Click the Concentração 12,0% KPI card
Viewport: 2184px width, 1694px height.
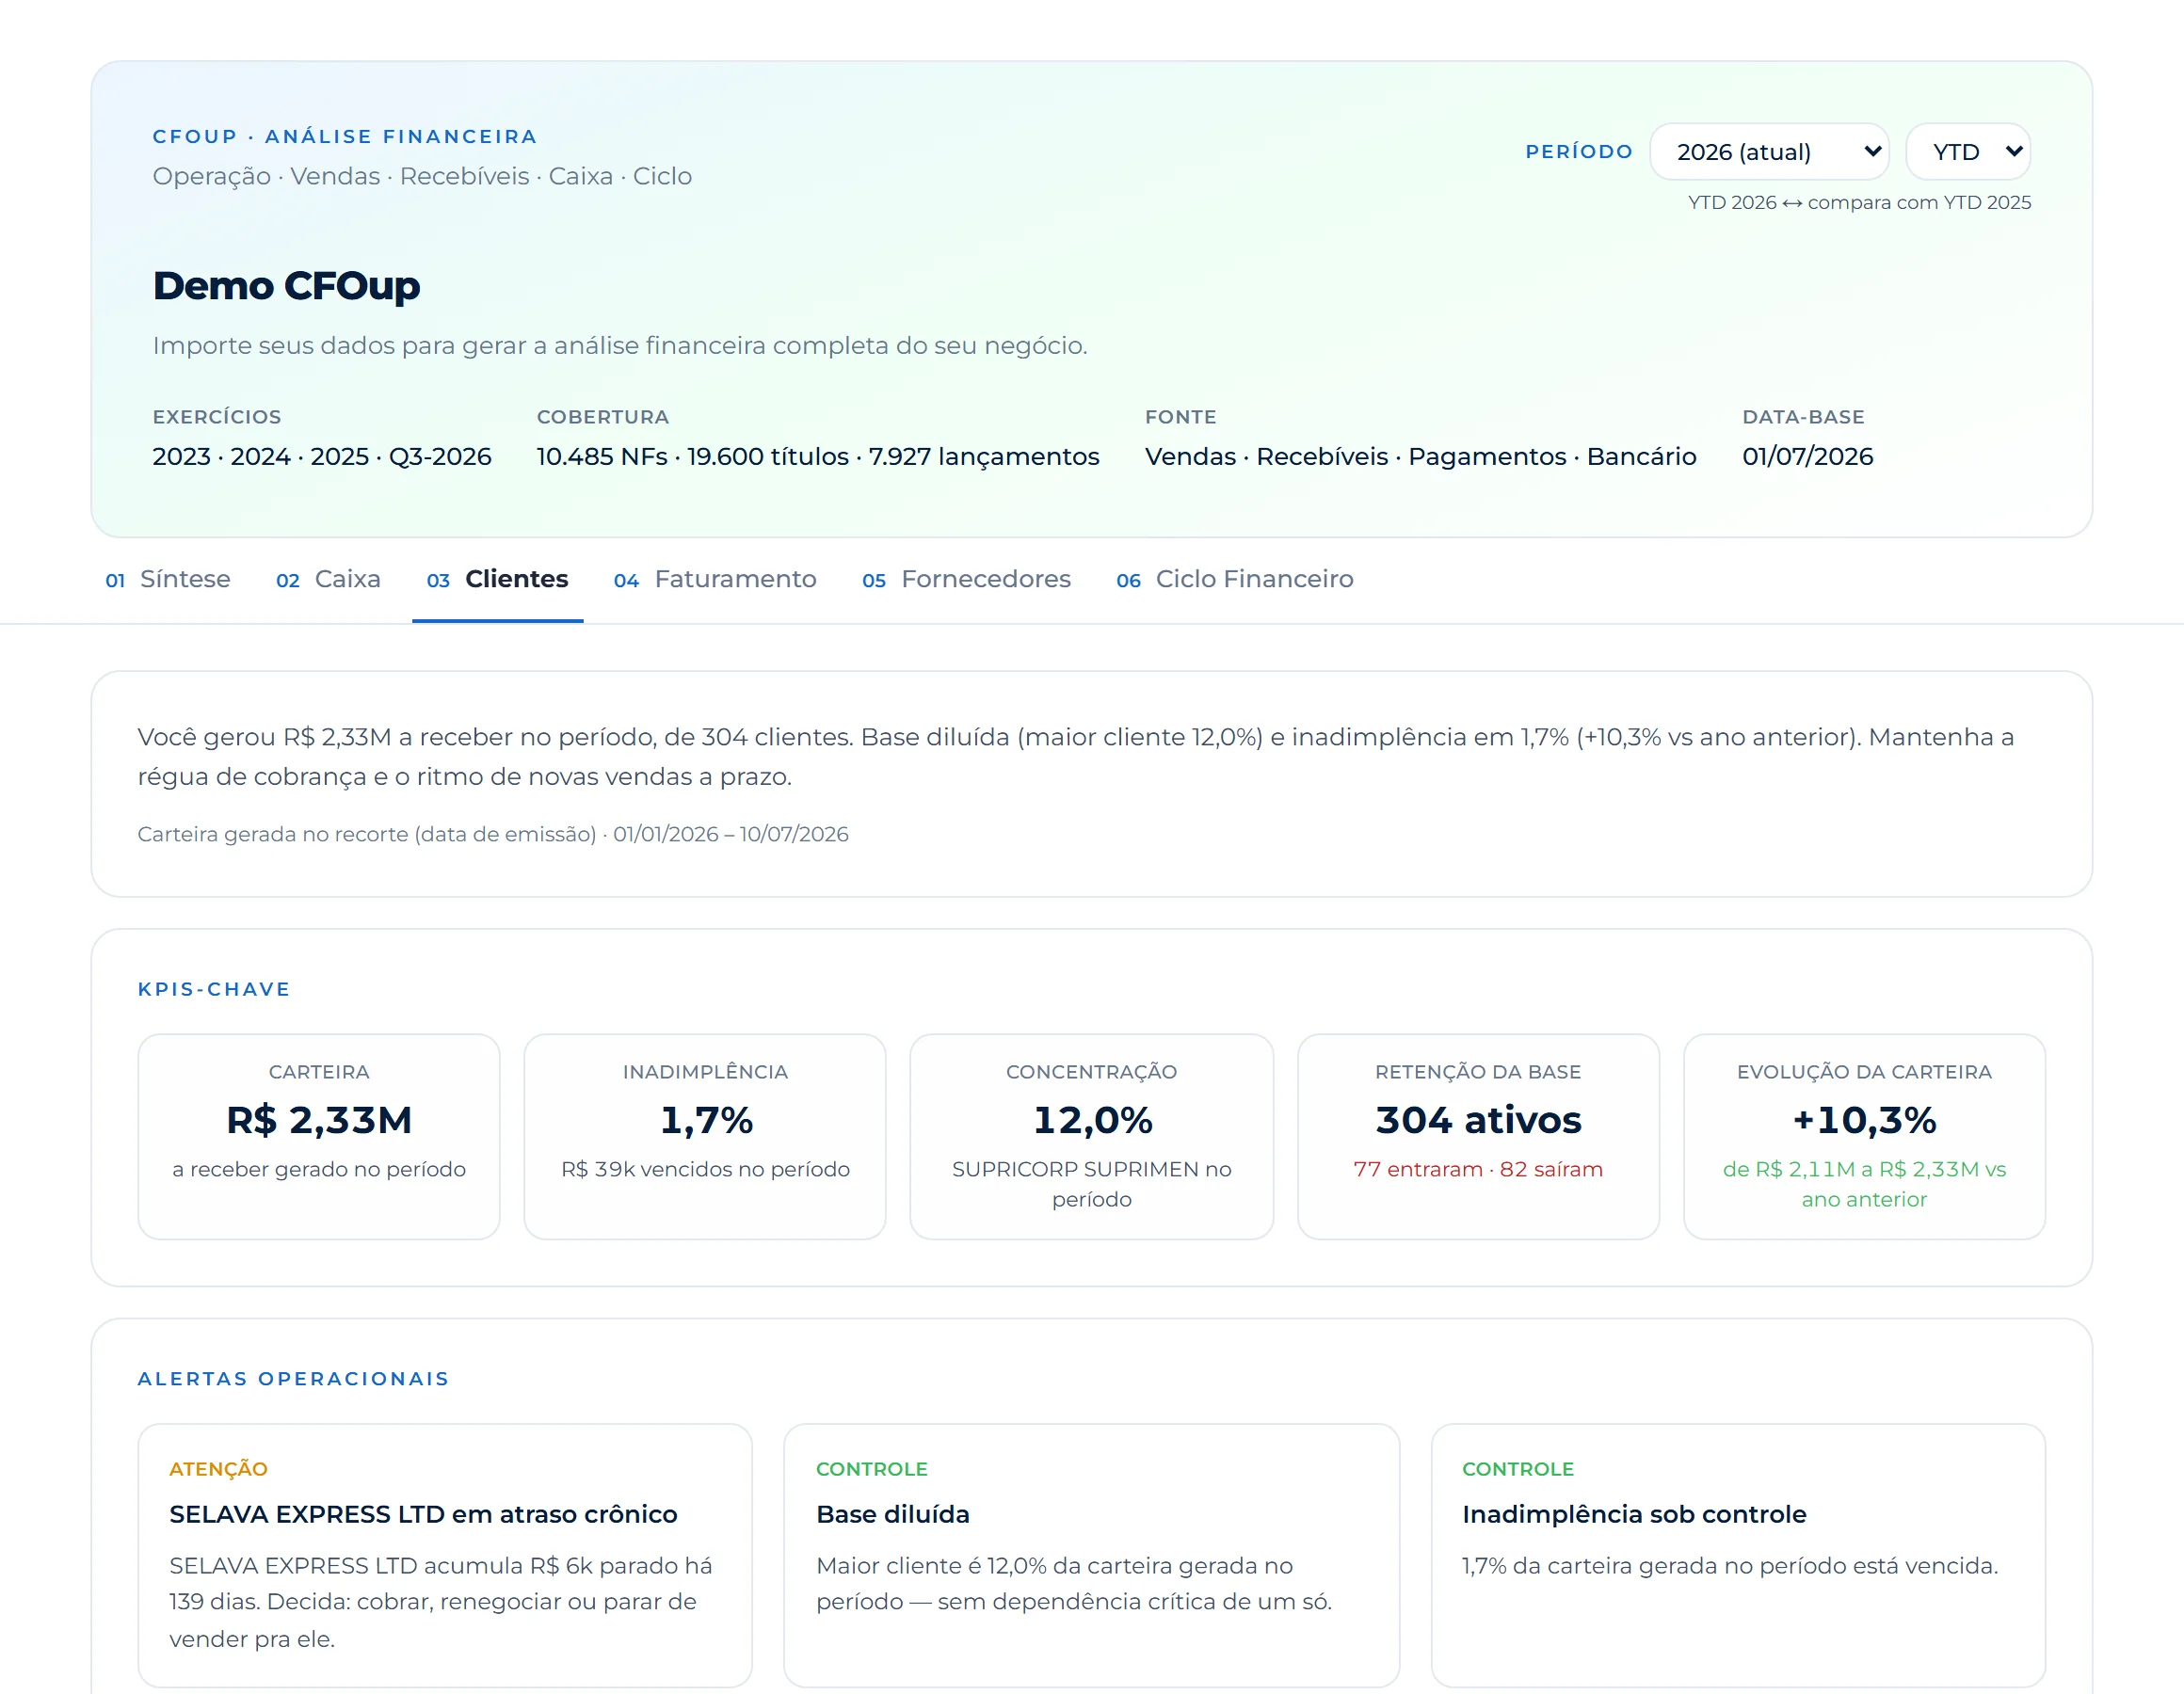[x=1092, y=1137]
